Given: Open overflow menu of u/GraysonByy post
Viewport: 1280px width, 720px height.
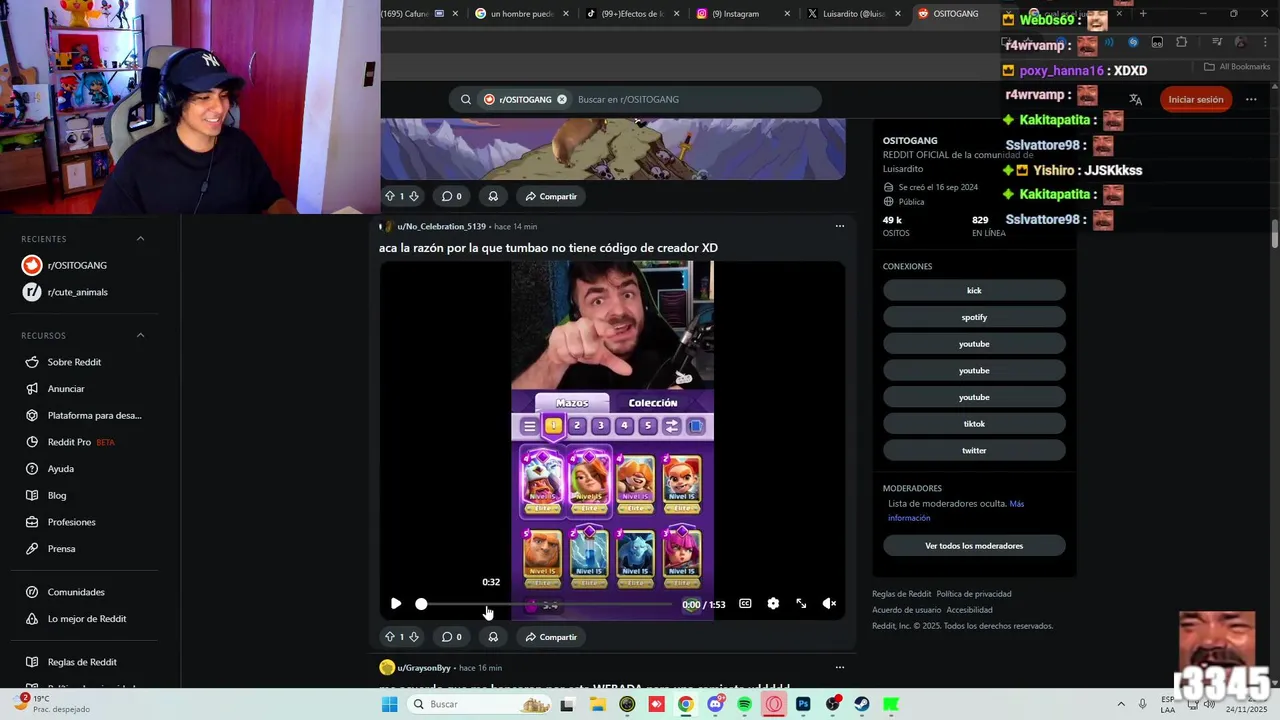Looking at the screenshot, I should pyautogui.click(x=840, y=667).
